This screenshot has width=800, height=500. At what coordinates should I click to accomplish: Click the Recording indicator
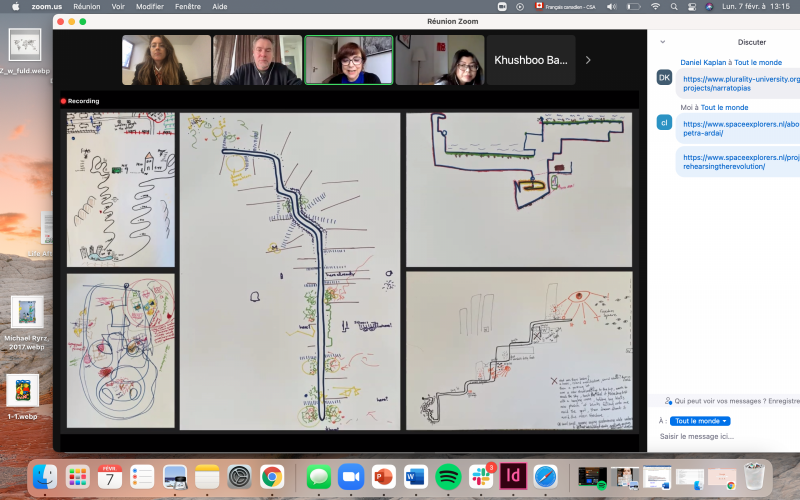(80, 101)
